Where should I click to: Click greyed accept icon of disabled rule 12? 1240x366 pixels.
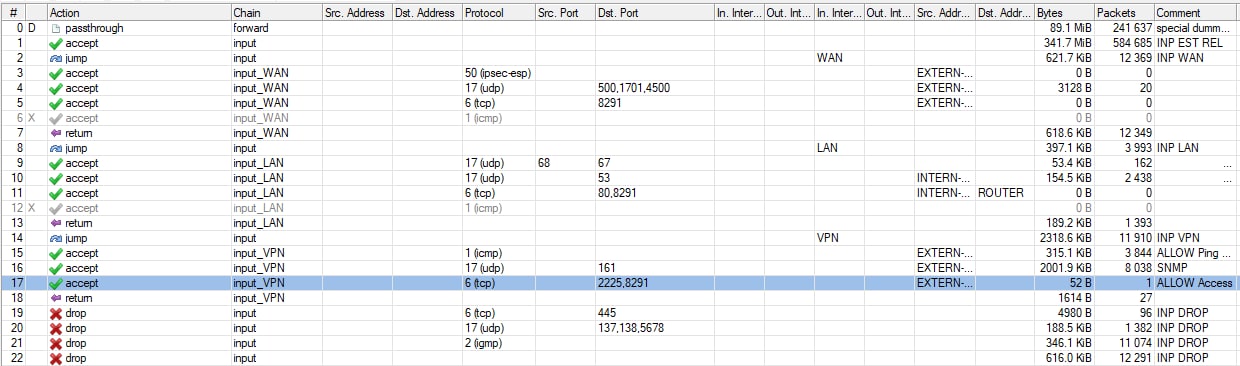click(55, 208)
